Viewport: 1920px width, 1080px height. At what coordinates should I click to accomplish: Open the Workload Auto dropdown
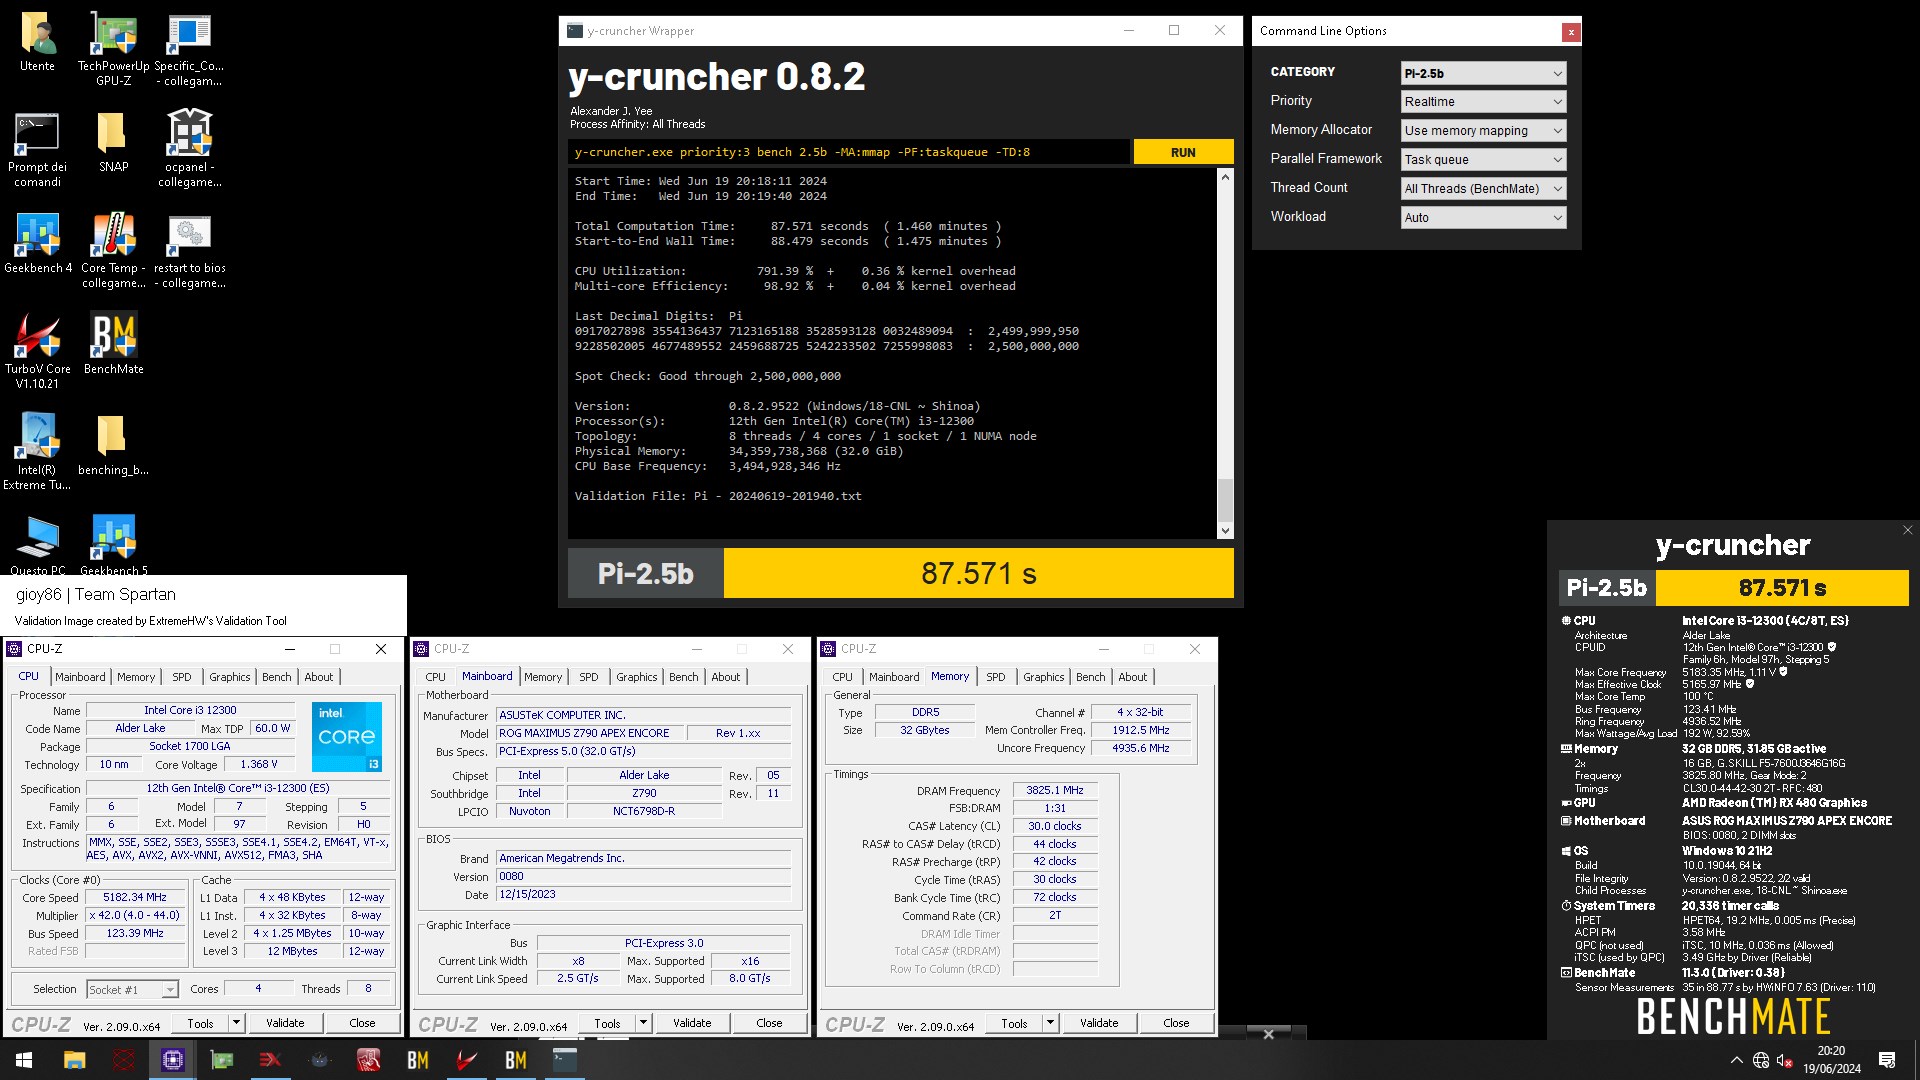click(x=1483, y=218)
